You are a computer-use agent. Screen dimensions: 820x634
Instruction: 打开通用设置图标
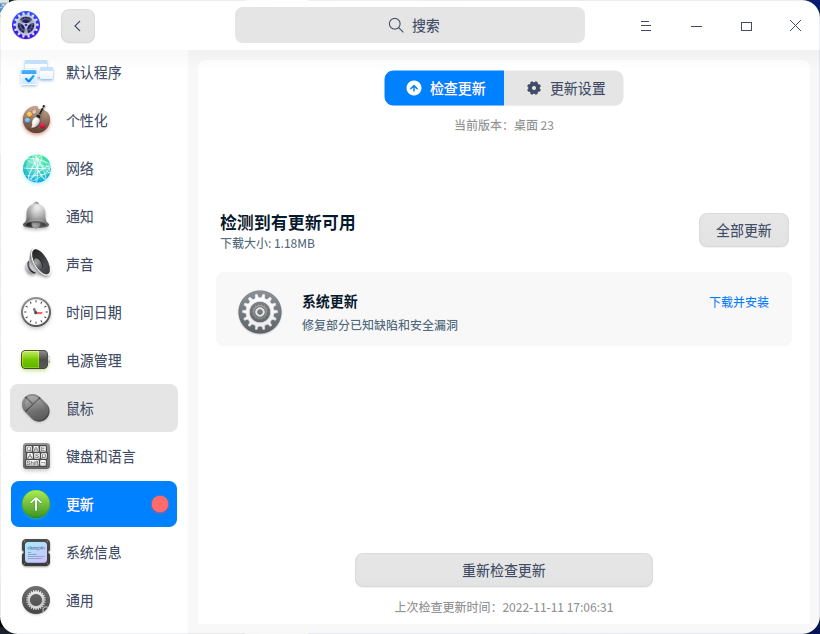coord(36,600)
